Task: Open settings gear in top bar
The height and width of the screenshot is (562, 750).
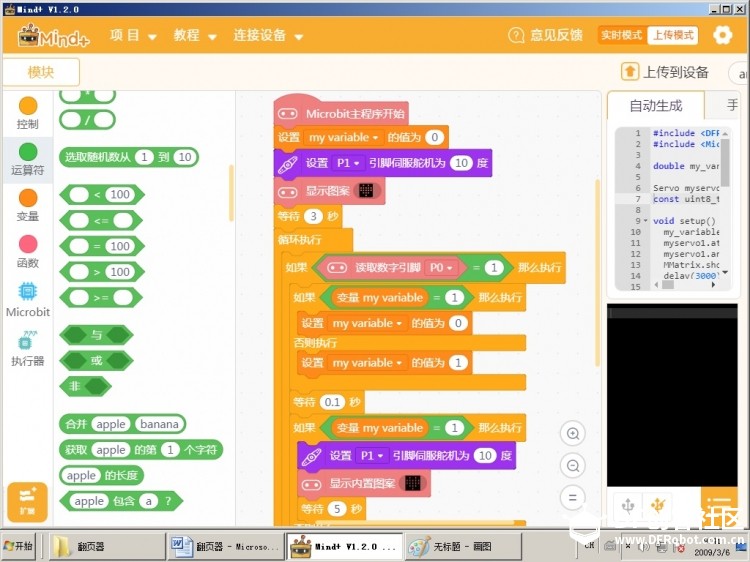Action: [722, 35]
